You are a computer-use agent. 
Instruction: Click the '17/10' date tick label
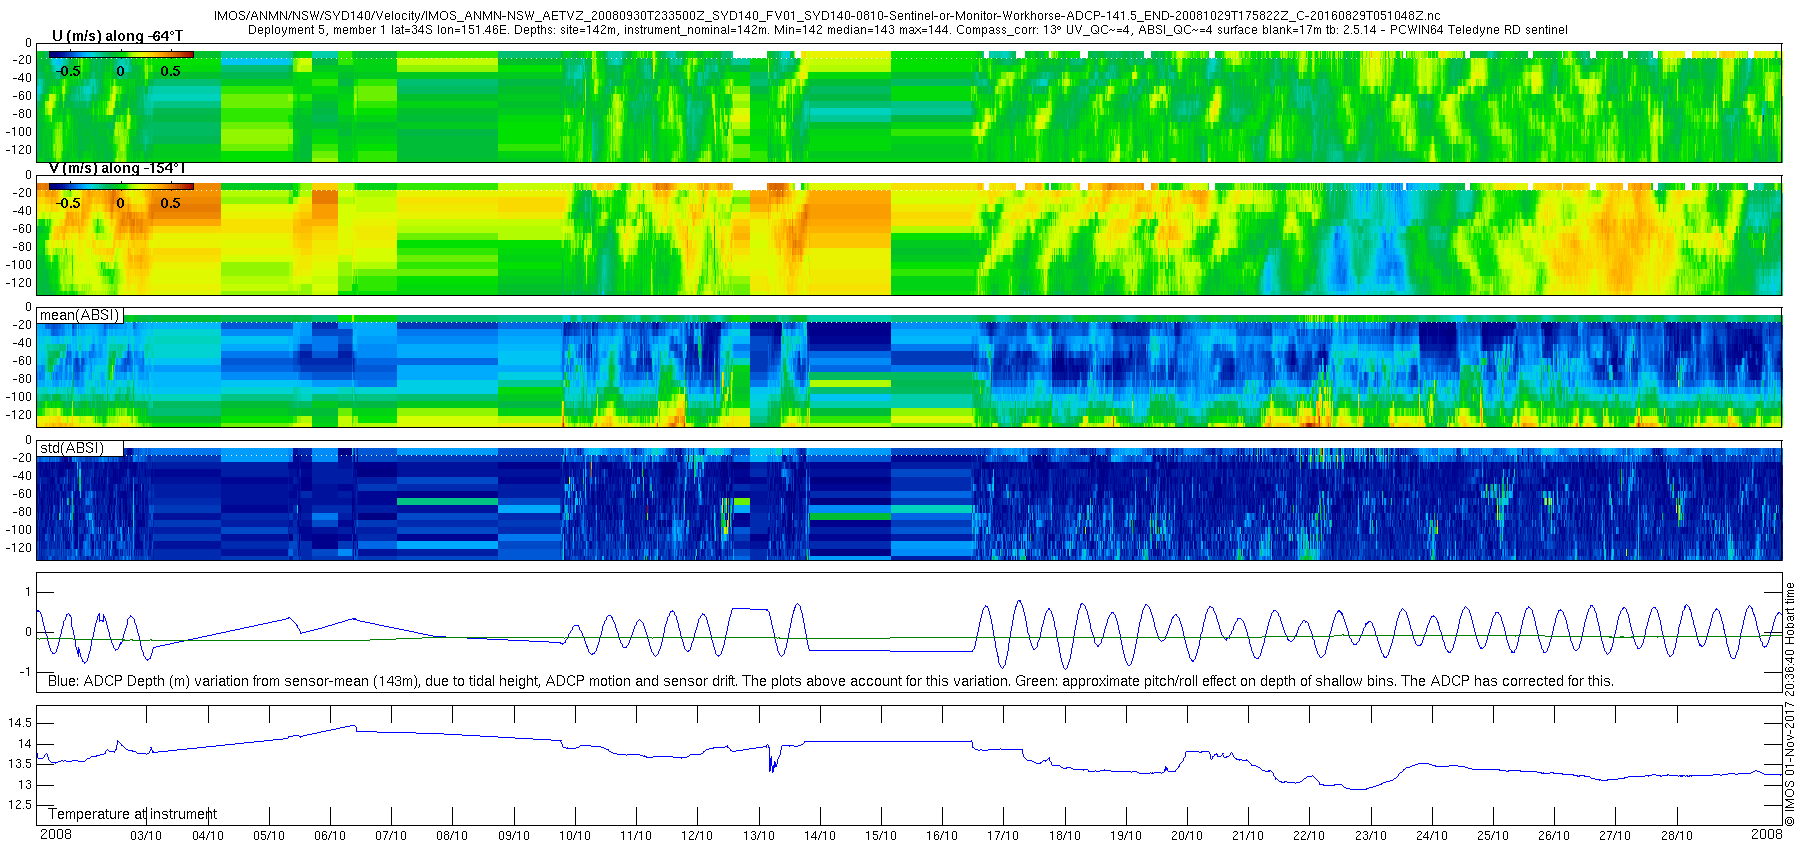pyautogui.click(x=1003, y=836)
